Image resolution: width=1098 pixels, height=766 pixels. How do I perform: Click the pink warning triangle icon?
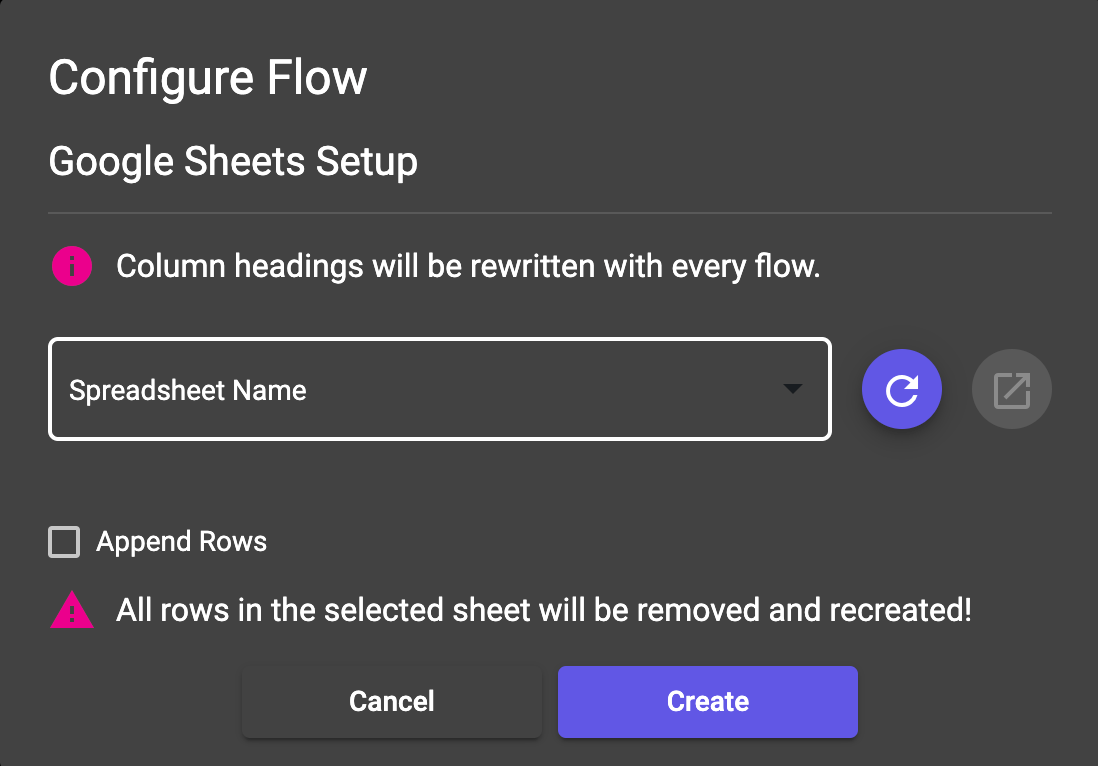[71, 610]
